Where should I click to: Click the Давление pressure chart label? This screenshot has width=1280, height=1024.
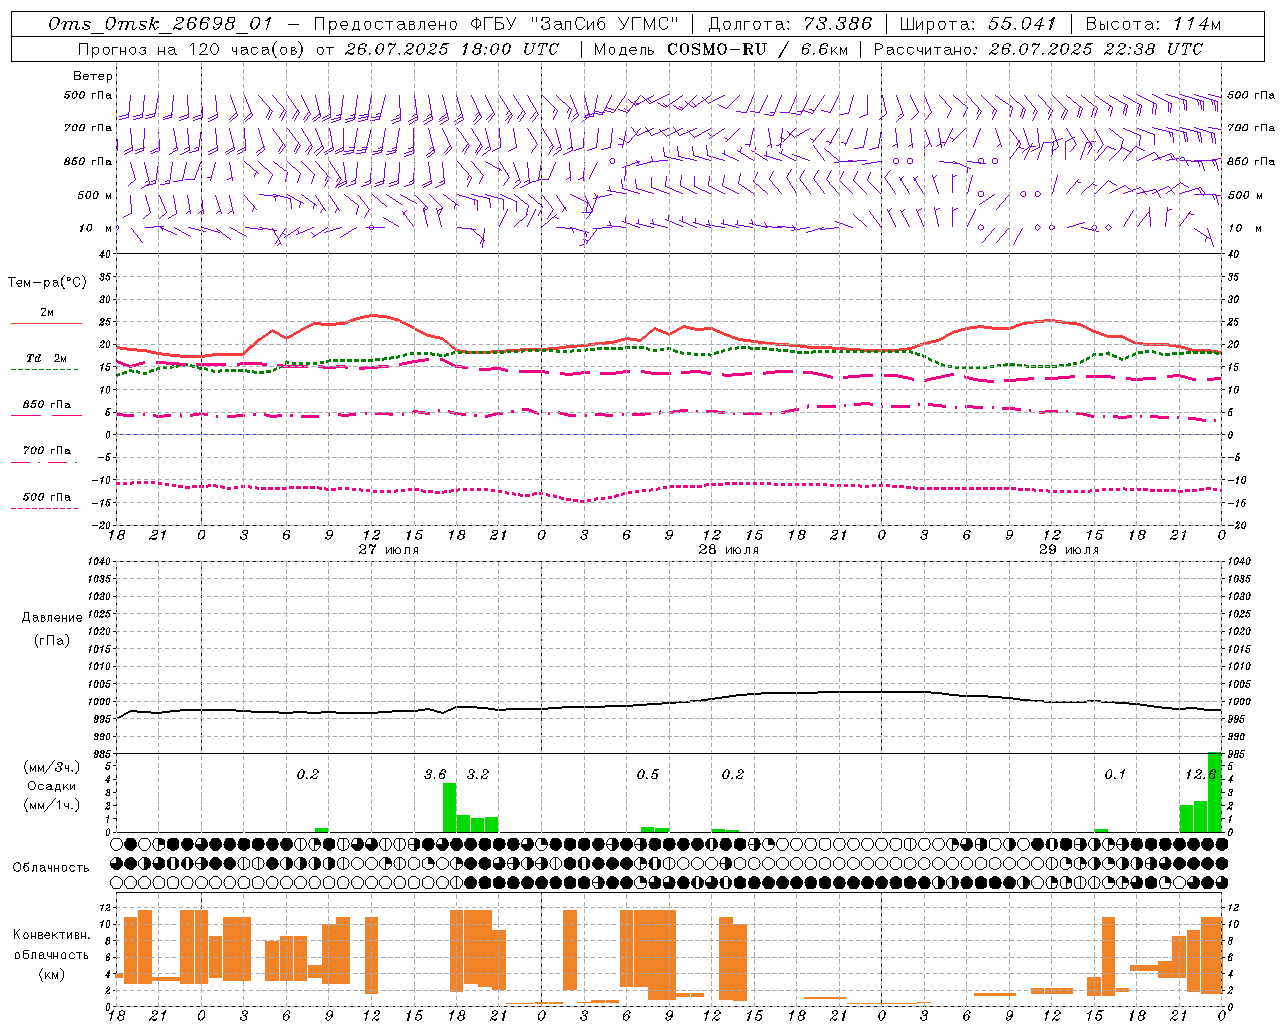coord(51,617)
